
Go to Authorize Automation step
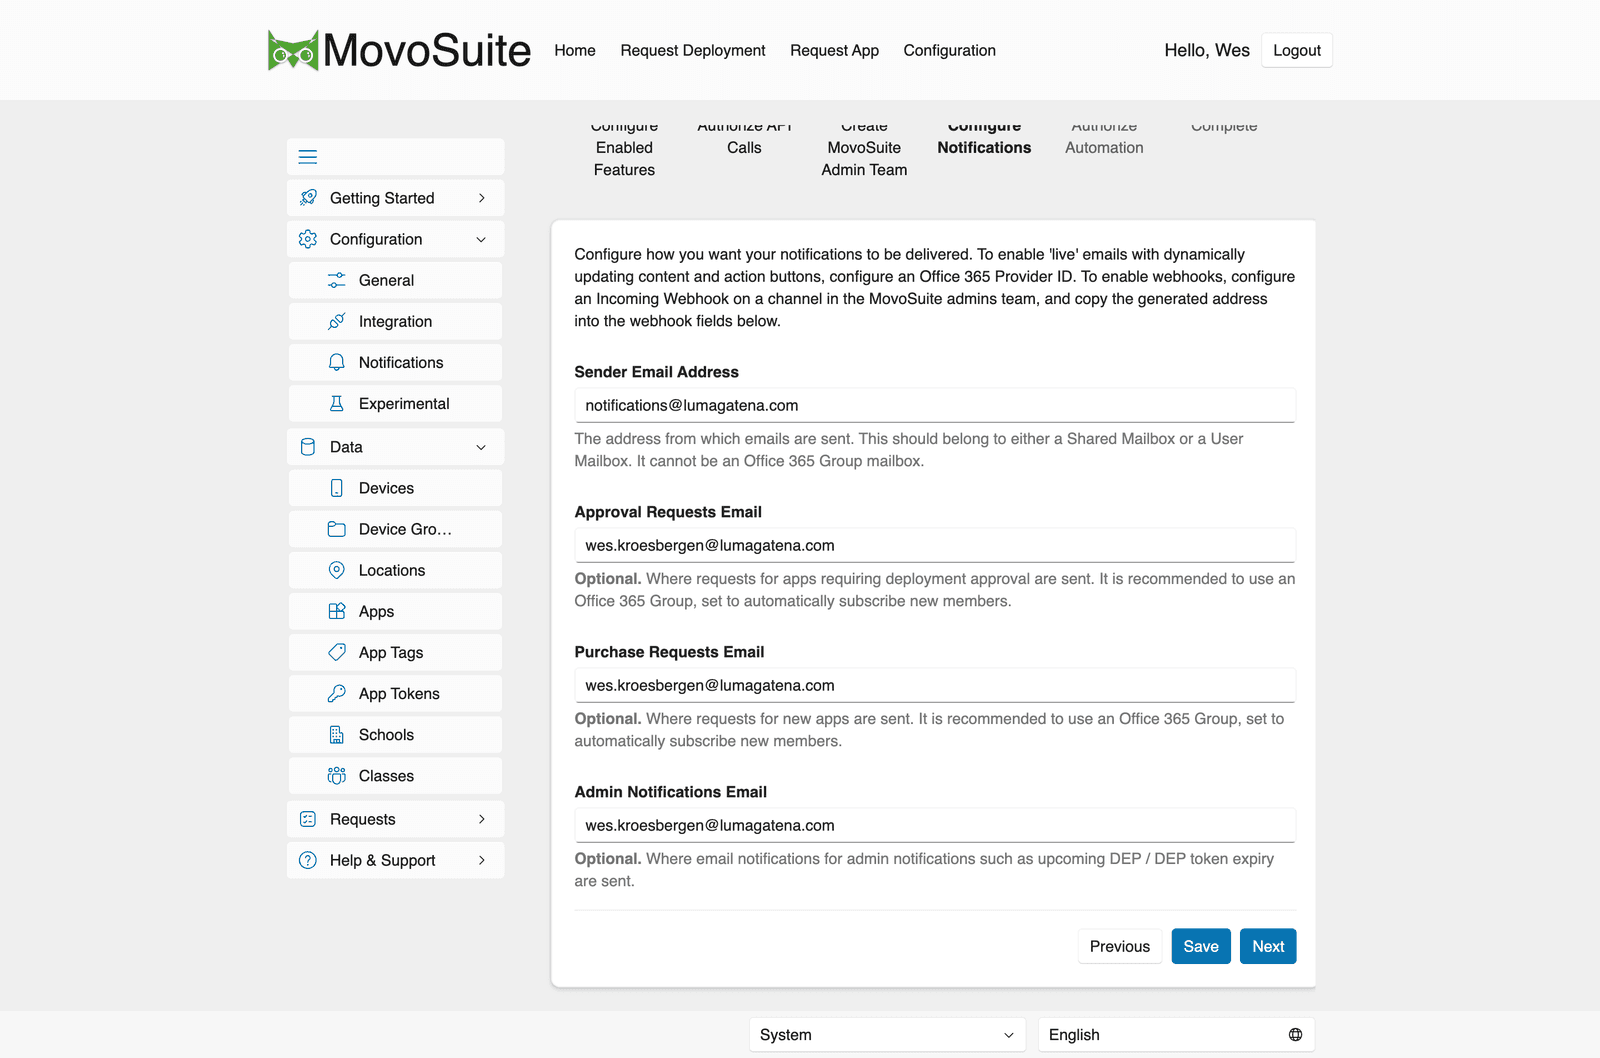(1104, 137)
